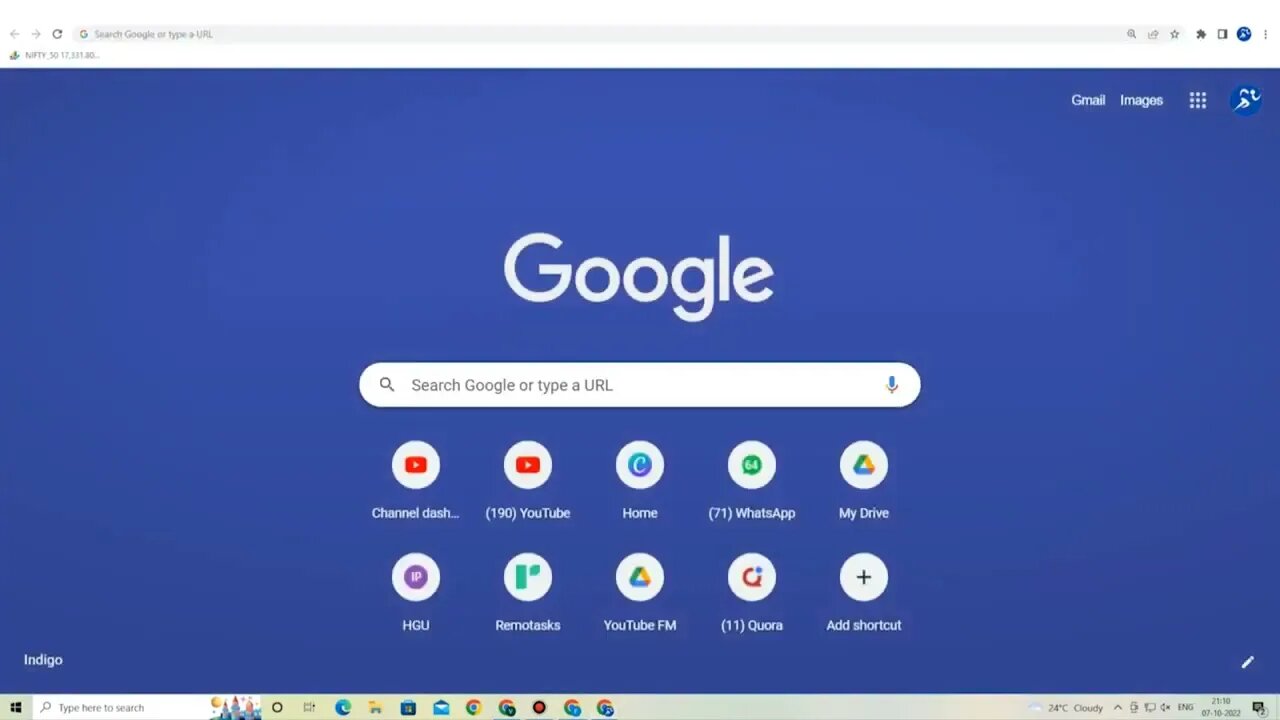Image resolution: width=1280 pixels, height=720 pixels.
Task: Open the Chrome profile avatar in toolbar
Action: click(1244, 34)
